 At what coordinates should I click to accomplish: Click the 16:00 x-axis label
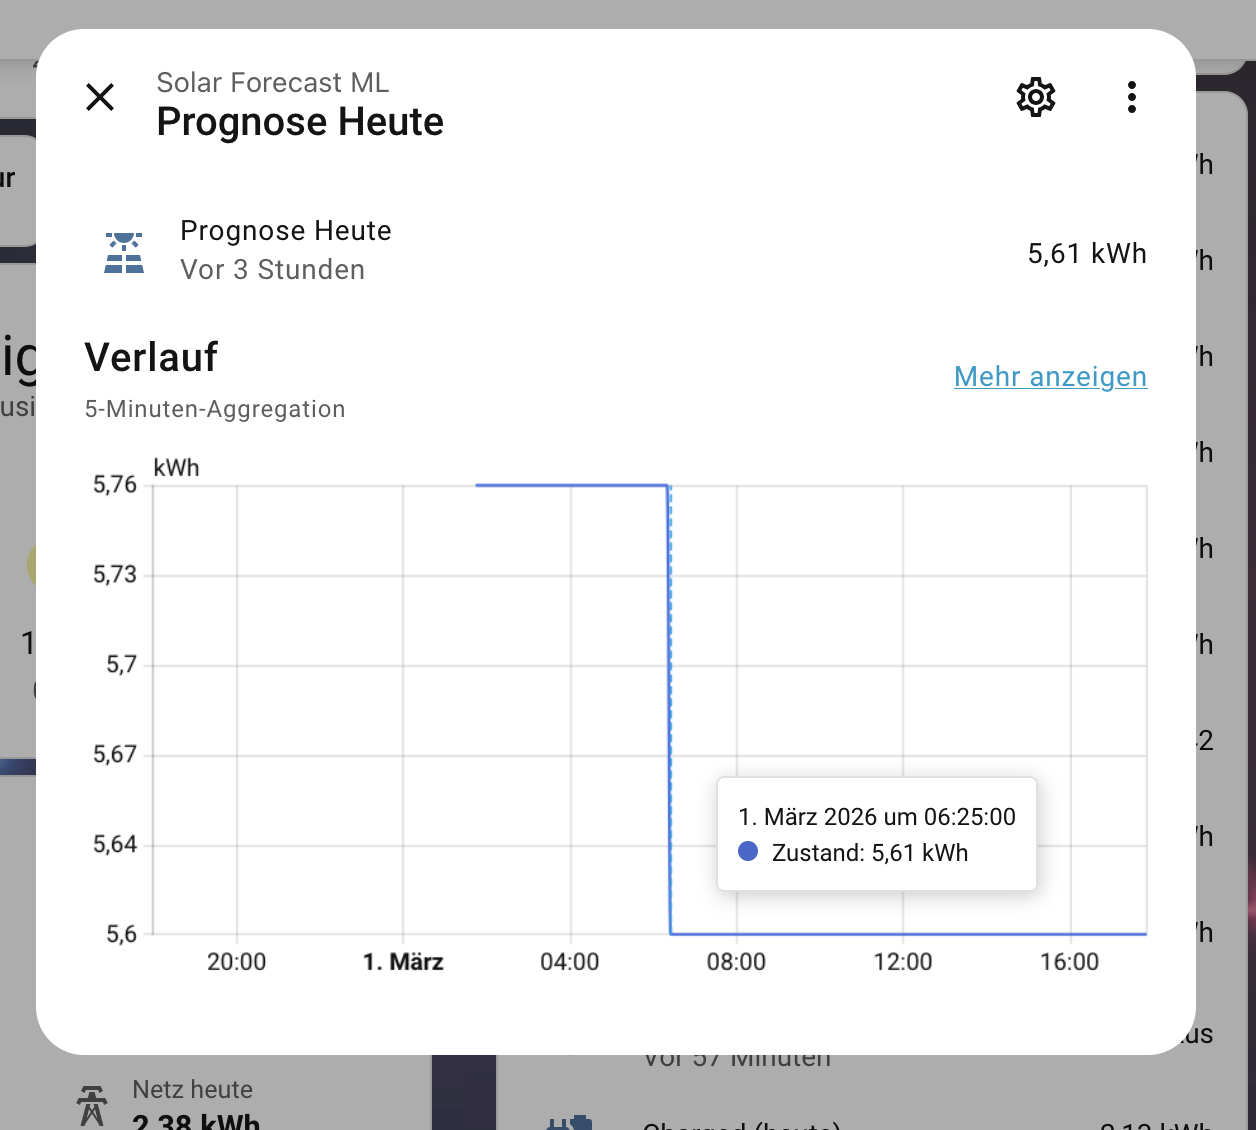pos(1069,962)
